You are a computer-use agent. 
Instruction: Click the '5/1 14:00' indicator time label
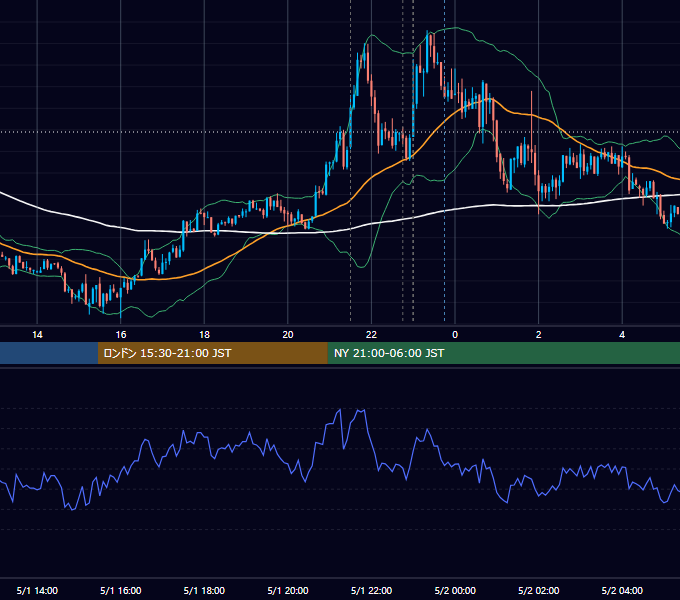37,590
